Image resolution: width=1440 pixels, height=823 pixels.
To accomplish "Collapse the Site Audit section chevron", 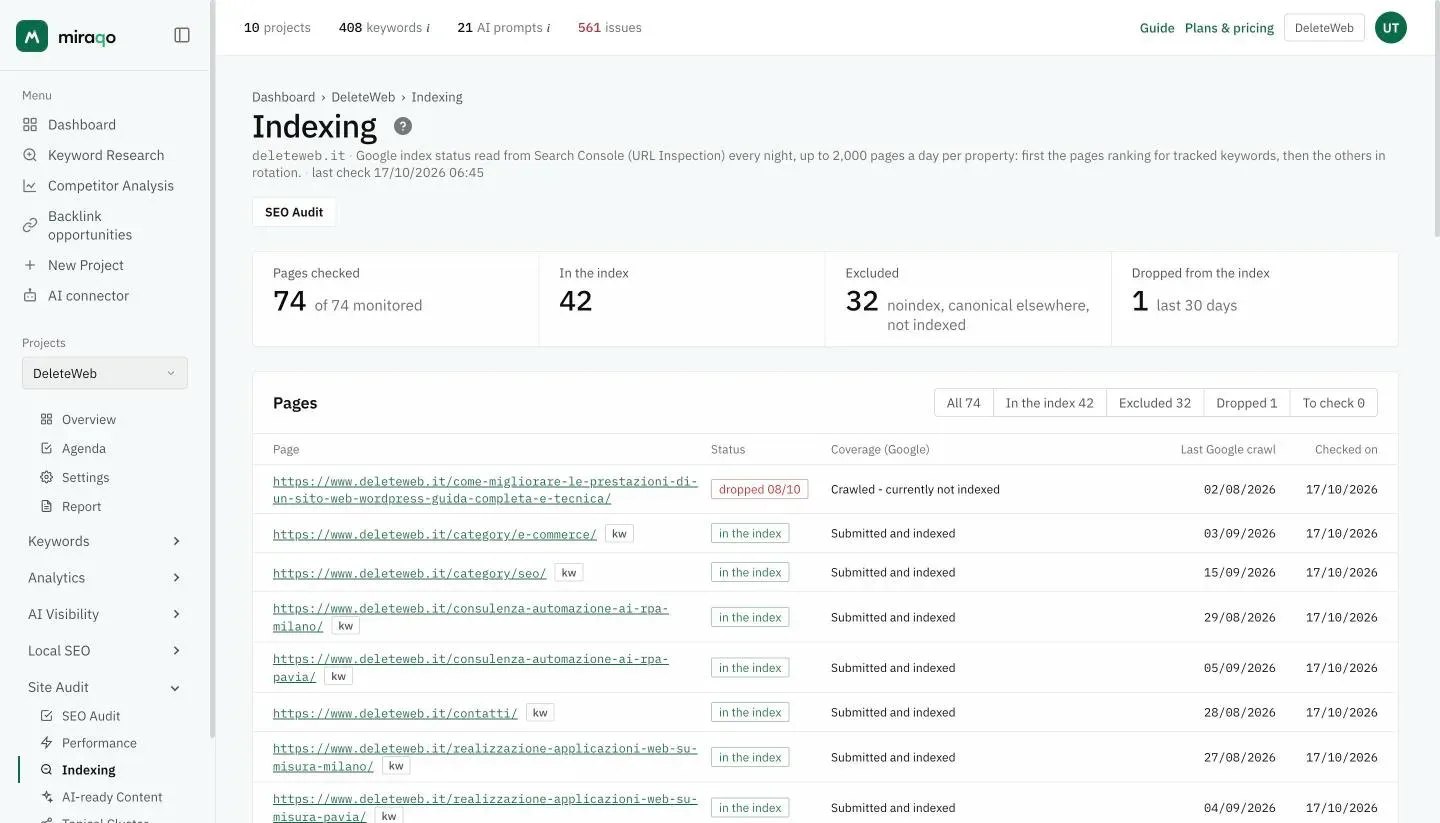I will 176,688.
